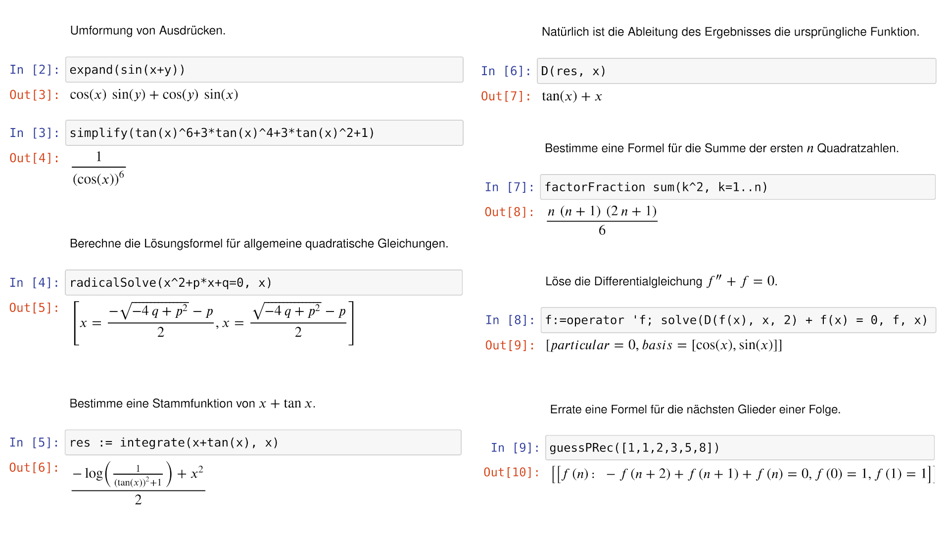The image size is (950, 534).
Task: Click the quadratic equations description text
Action: click(x=259, y=244)
